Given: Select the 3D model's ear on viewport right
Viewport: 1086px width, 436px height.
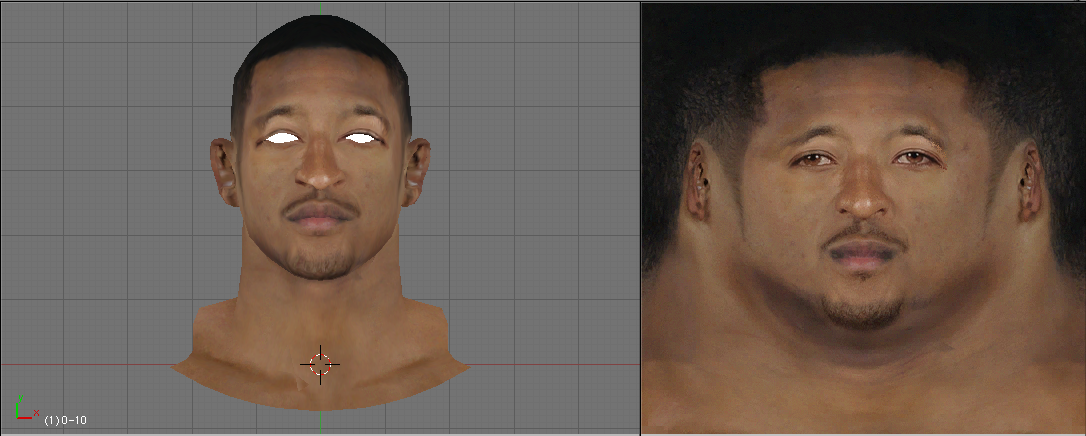Looking at the screenshot, I should [x=419, y=167].
